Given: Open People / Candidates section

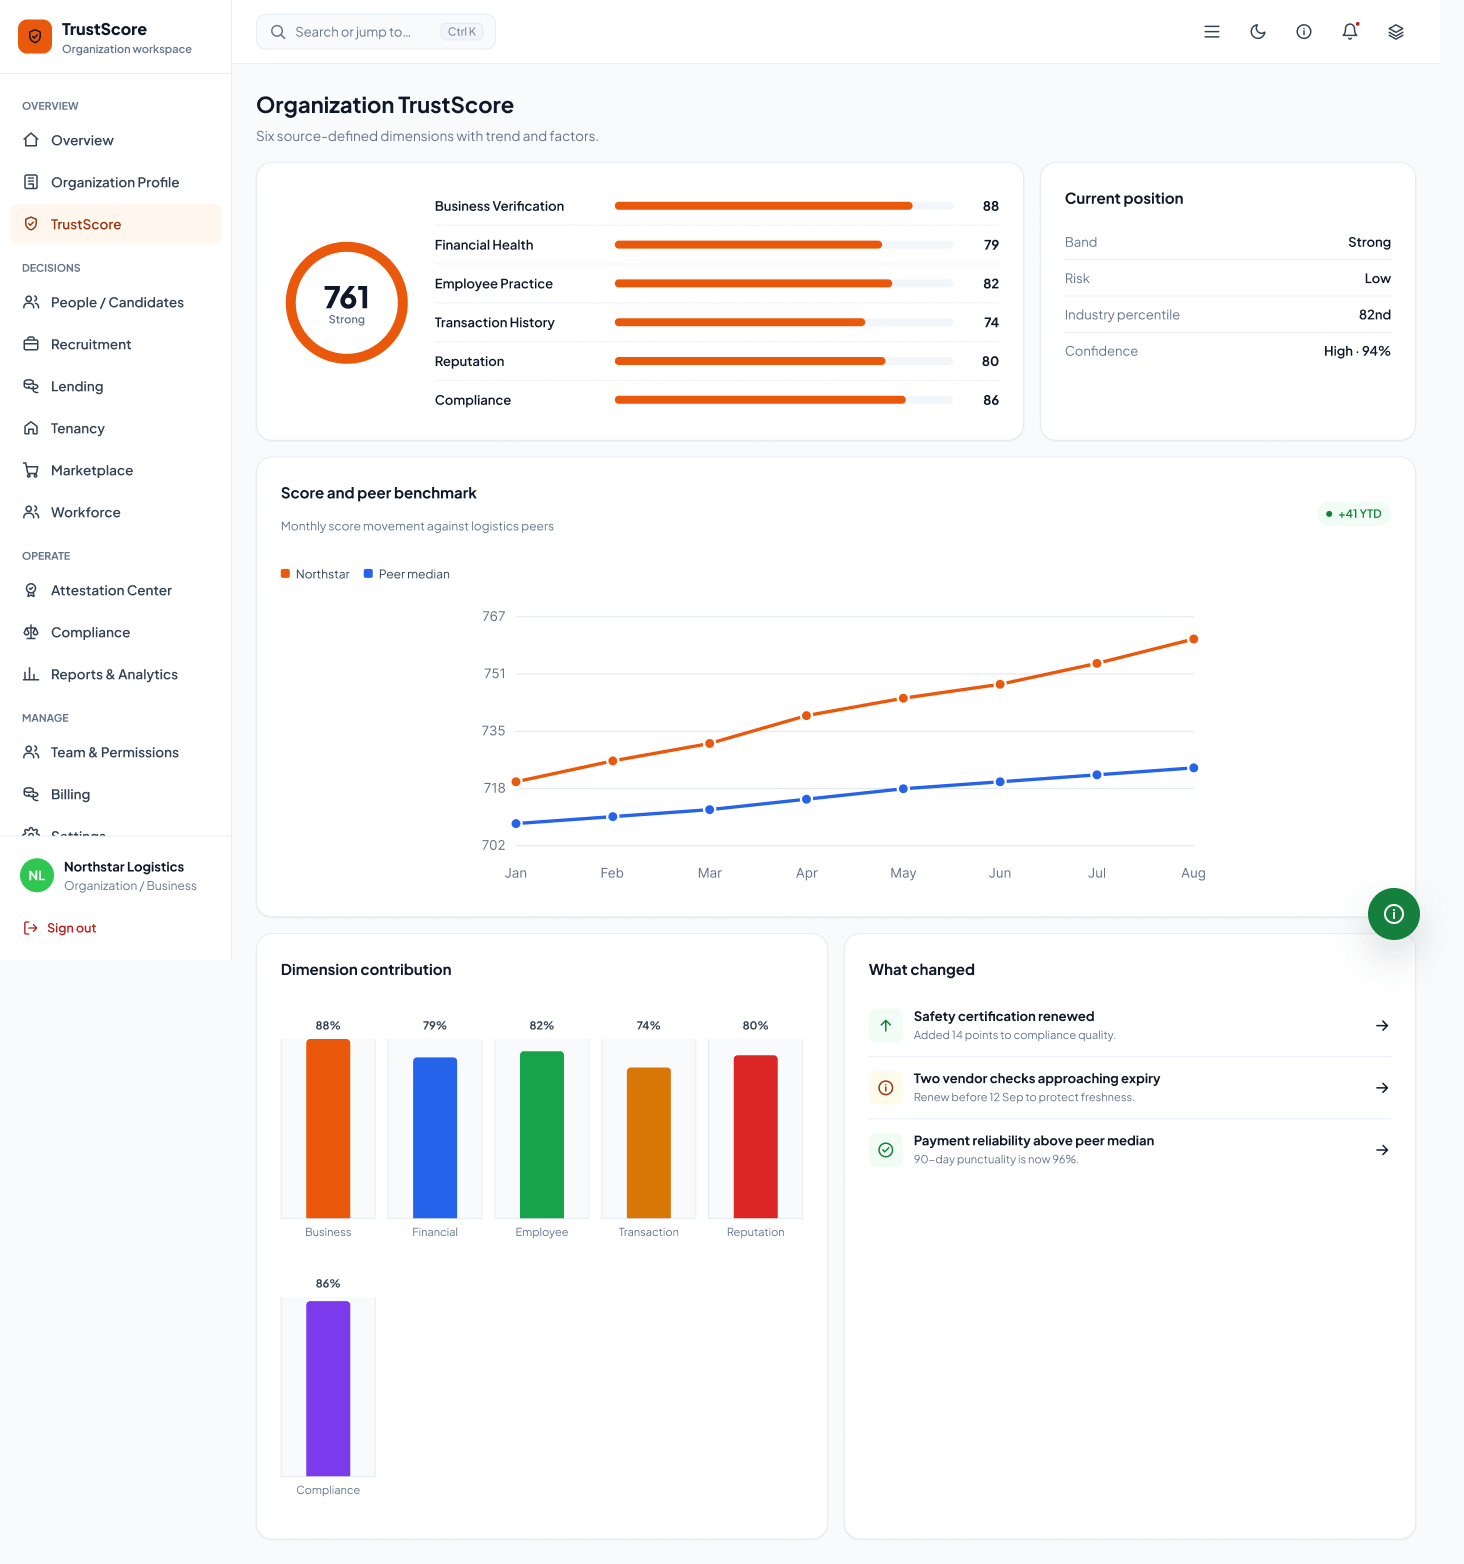Looking at the screenshot, I should [x=115, y=302].
